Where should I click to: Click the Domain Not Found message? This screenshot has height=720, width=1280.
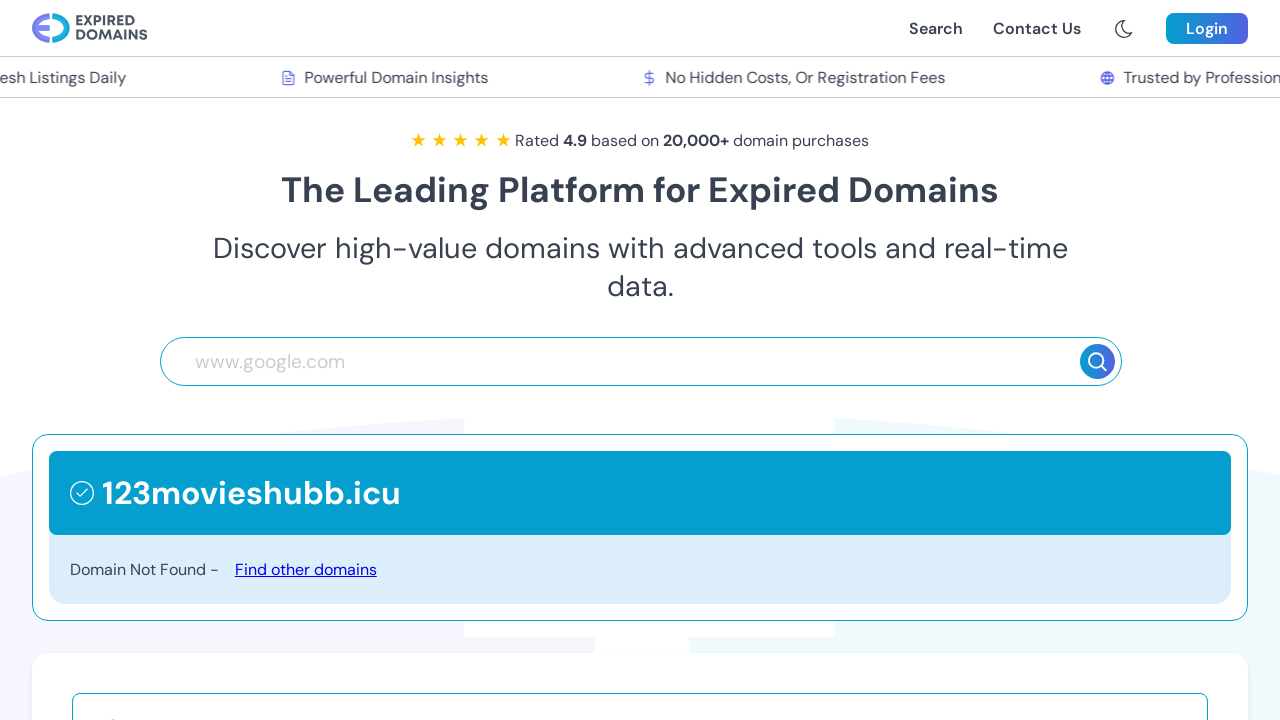tap(144, 570)
